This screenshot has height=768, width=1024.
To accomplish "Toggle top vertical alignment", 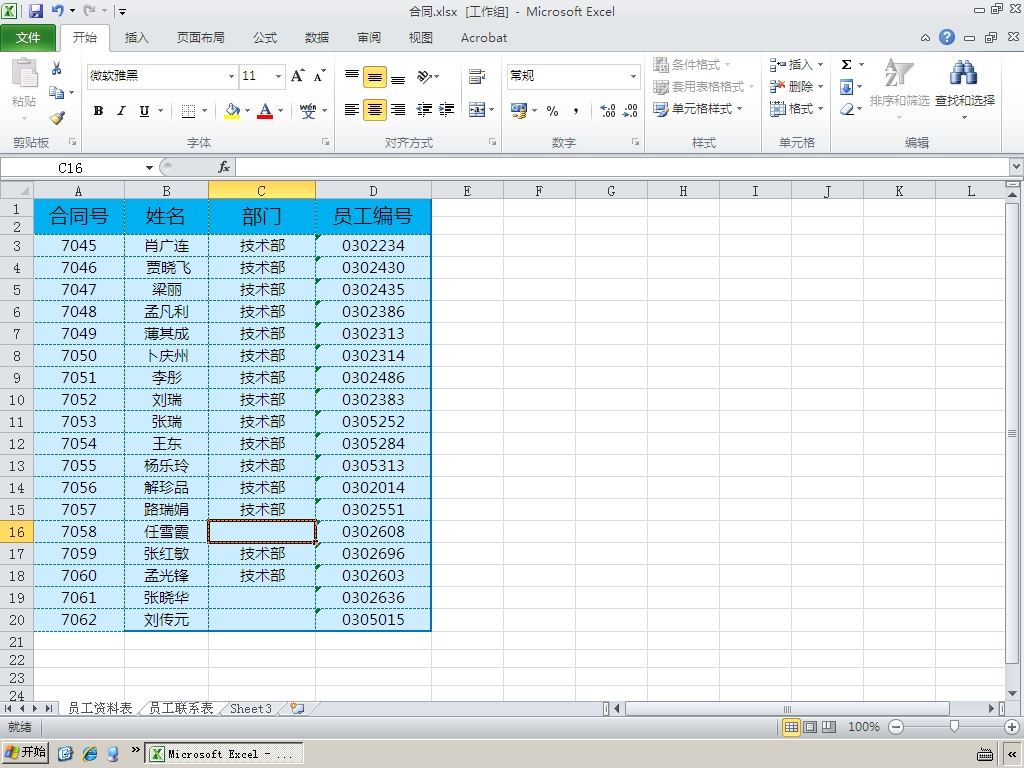I will pyautogui.click(x=351, y=76).
